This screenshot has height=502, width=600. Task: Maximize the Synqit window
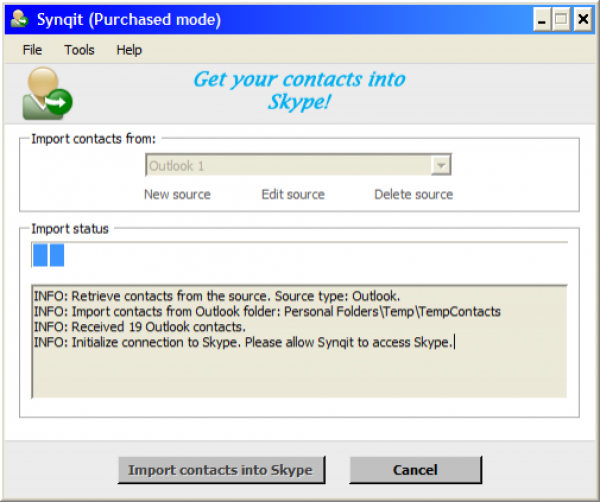(x=560, y=19)
